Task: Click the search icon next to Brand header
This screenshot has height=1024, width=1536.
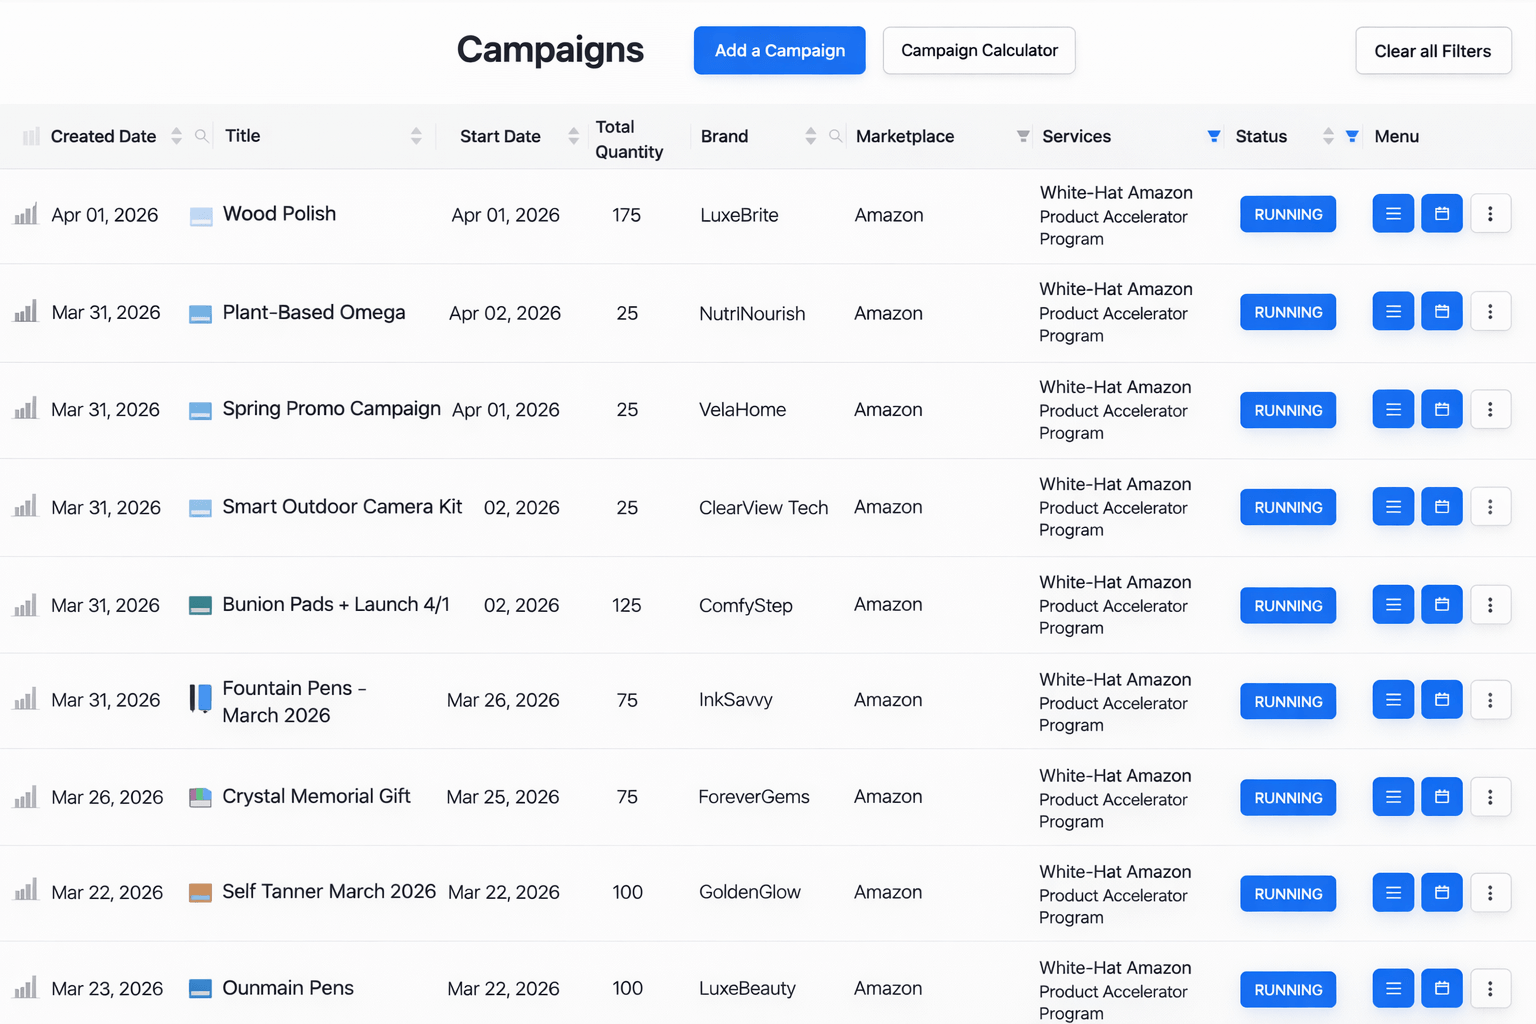Action: (x=836, y=136)
